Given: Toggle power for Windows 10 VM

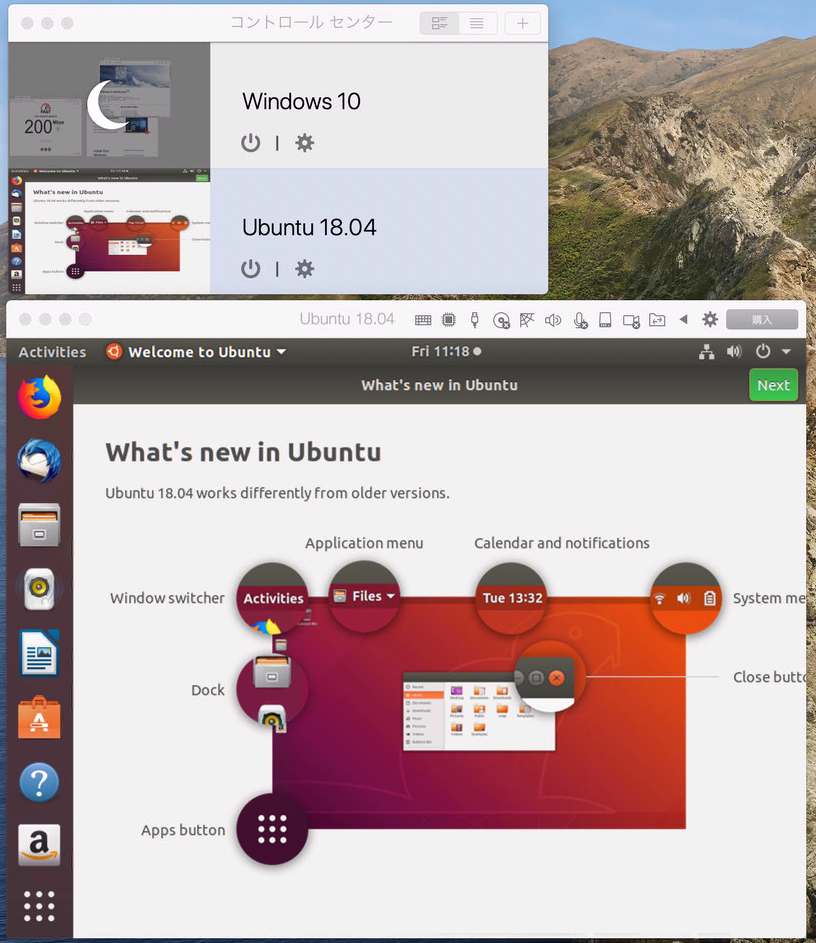Looking at the screenshot, I should 251,143.
